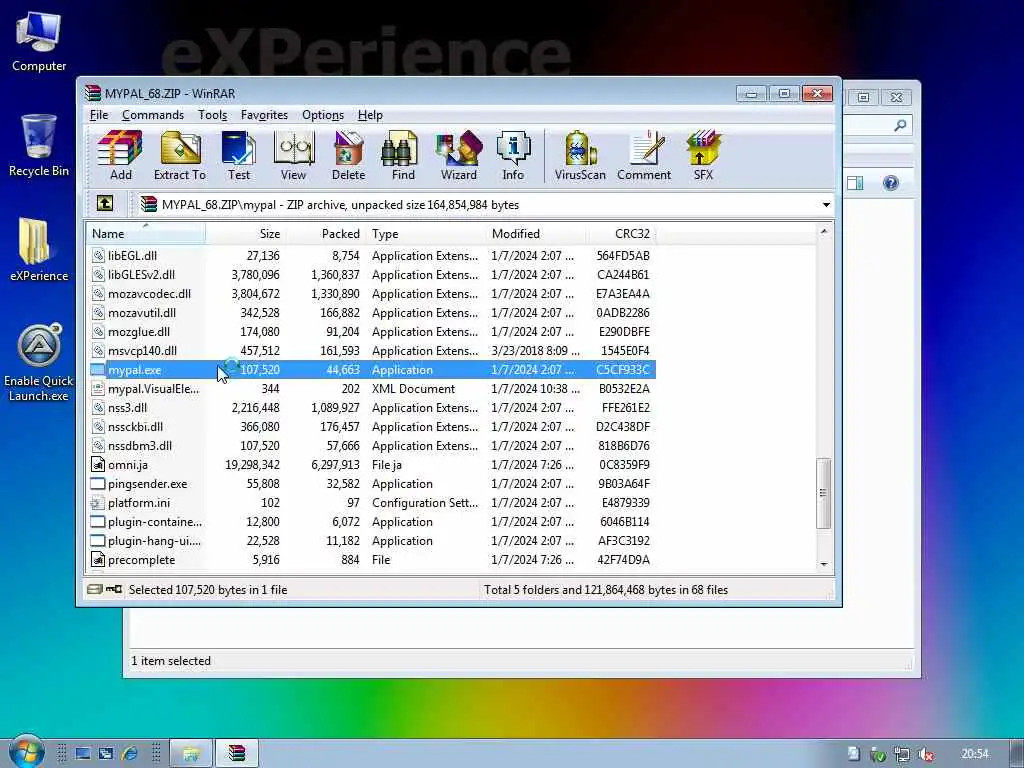Sort list by Name column

click(146, 234)
